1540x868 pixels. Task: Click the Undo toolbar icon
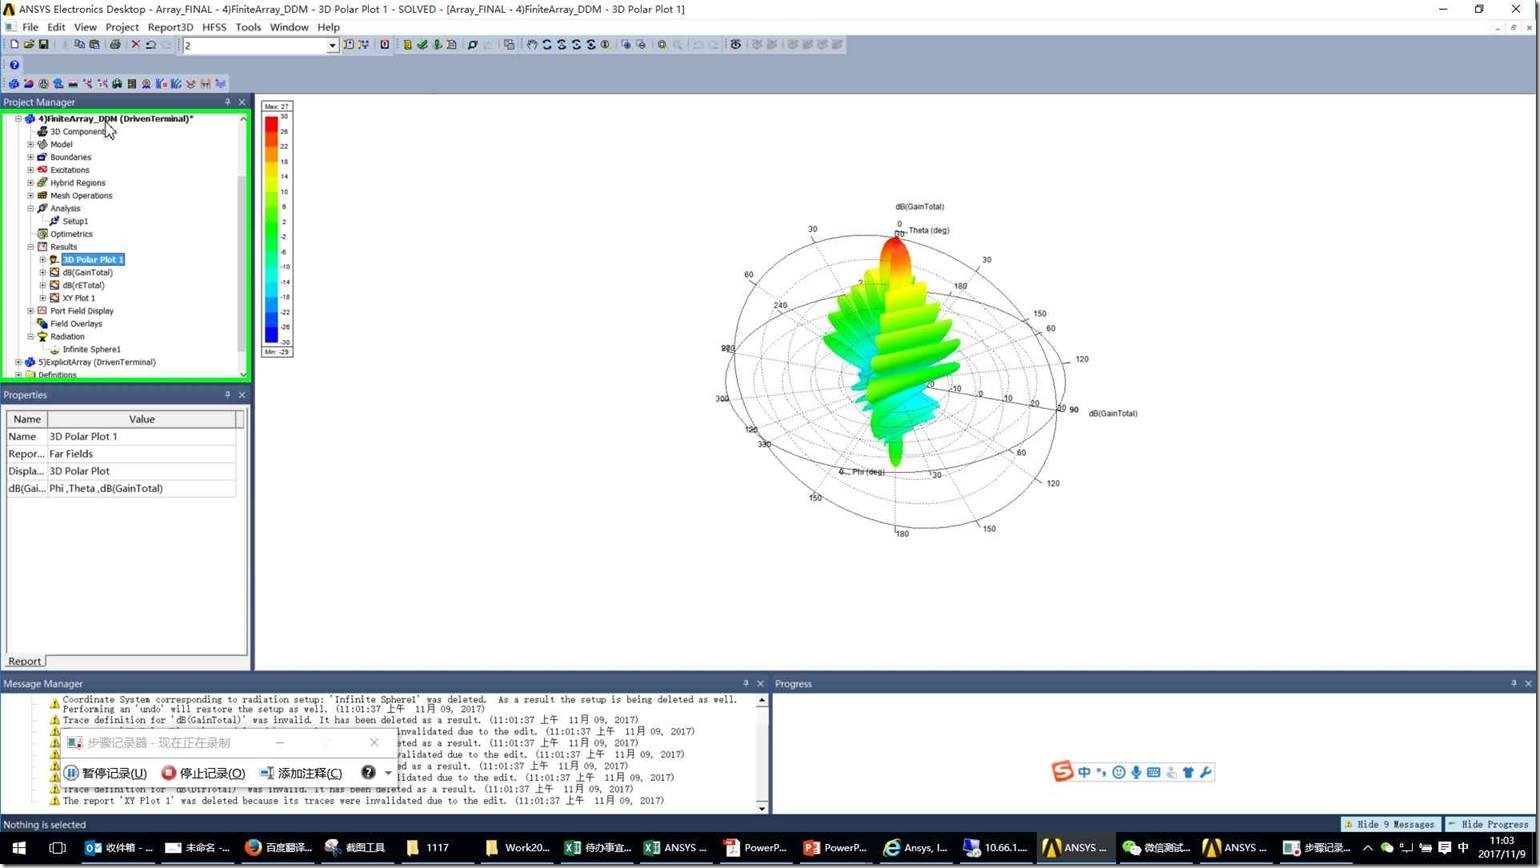[151, 45]
